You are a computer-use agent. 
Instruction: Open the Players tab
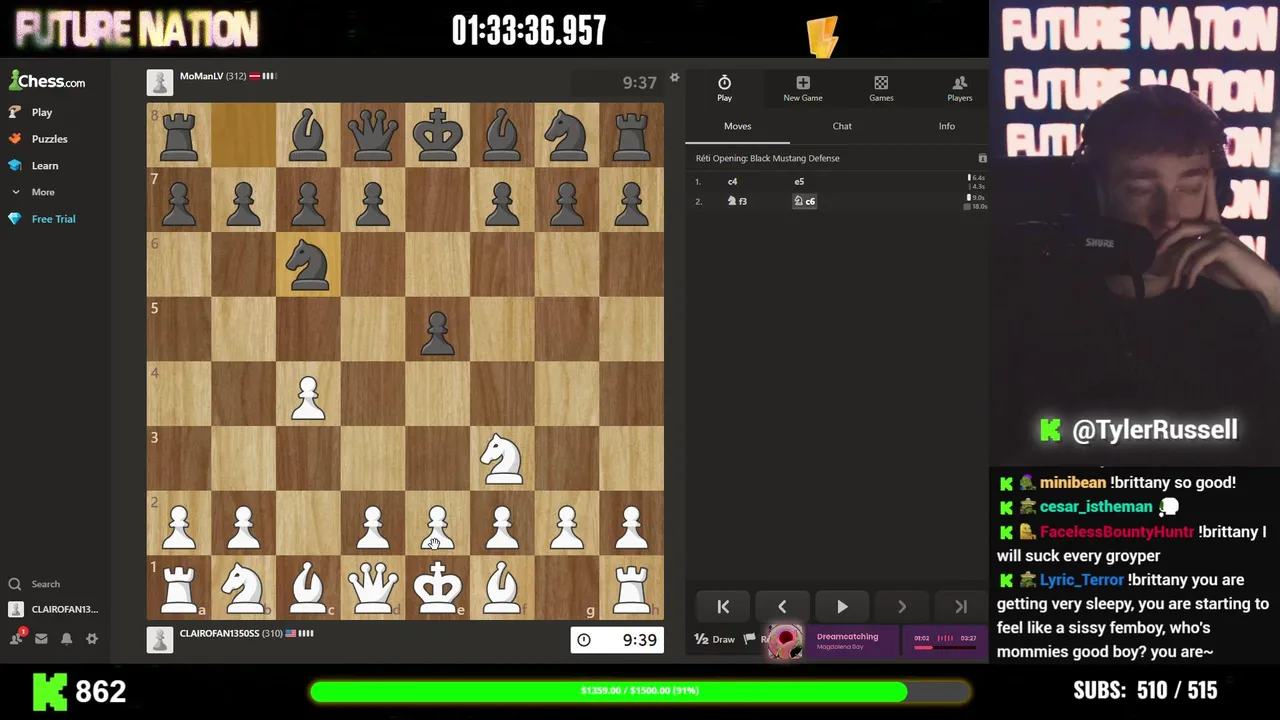(x=959, y=88)
